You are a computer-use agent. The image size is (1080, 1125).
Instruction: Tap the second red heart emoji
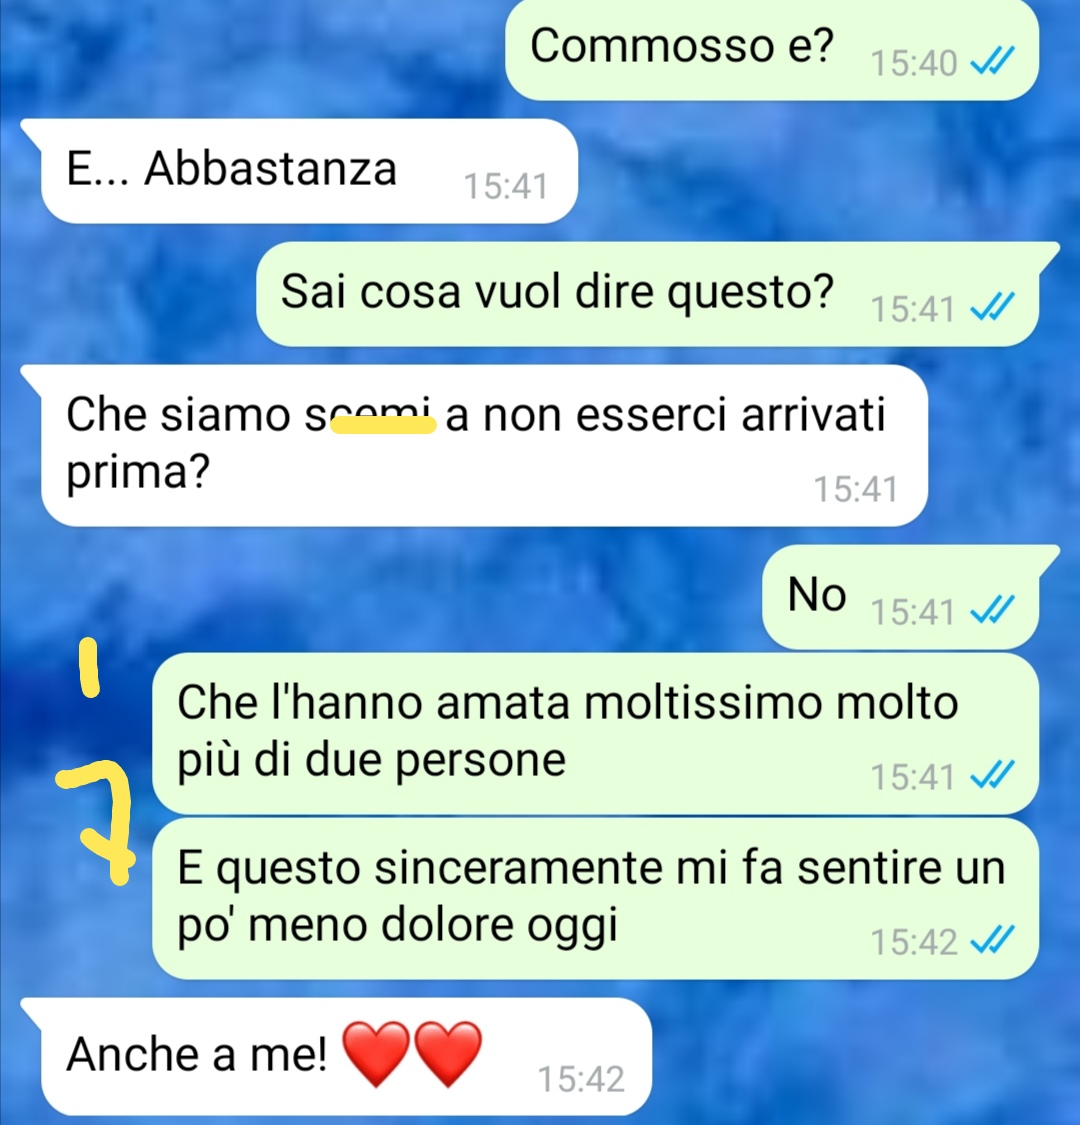[x=449, y=1053]
